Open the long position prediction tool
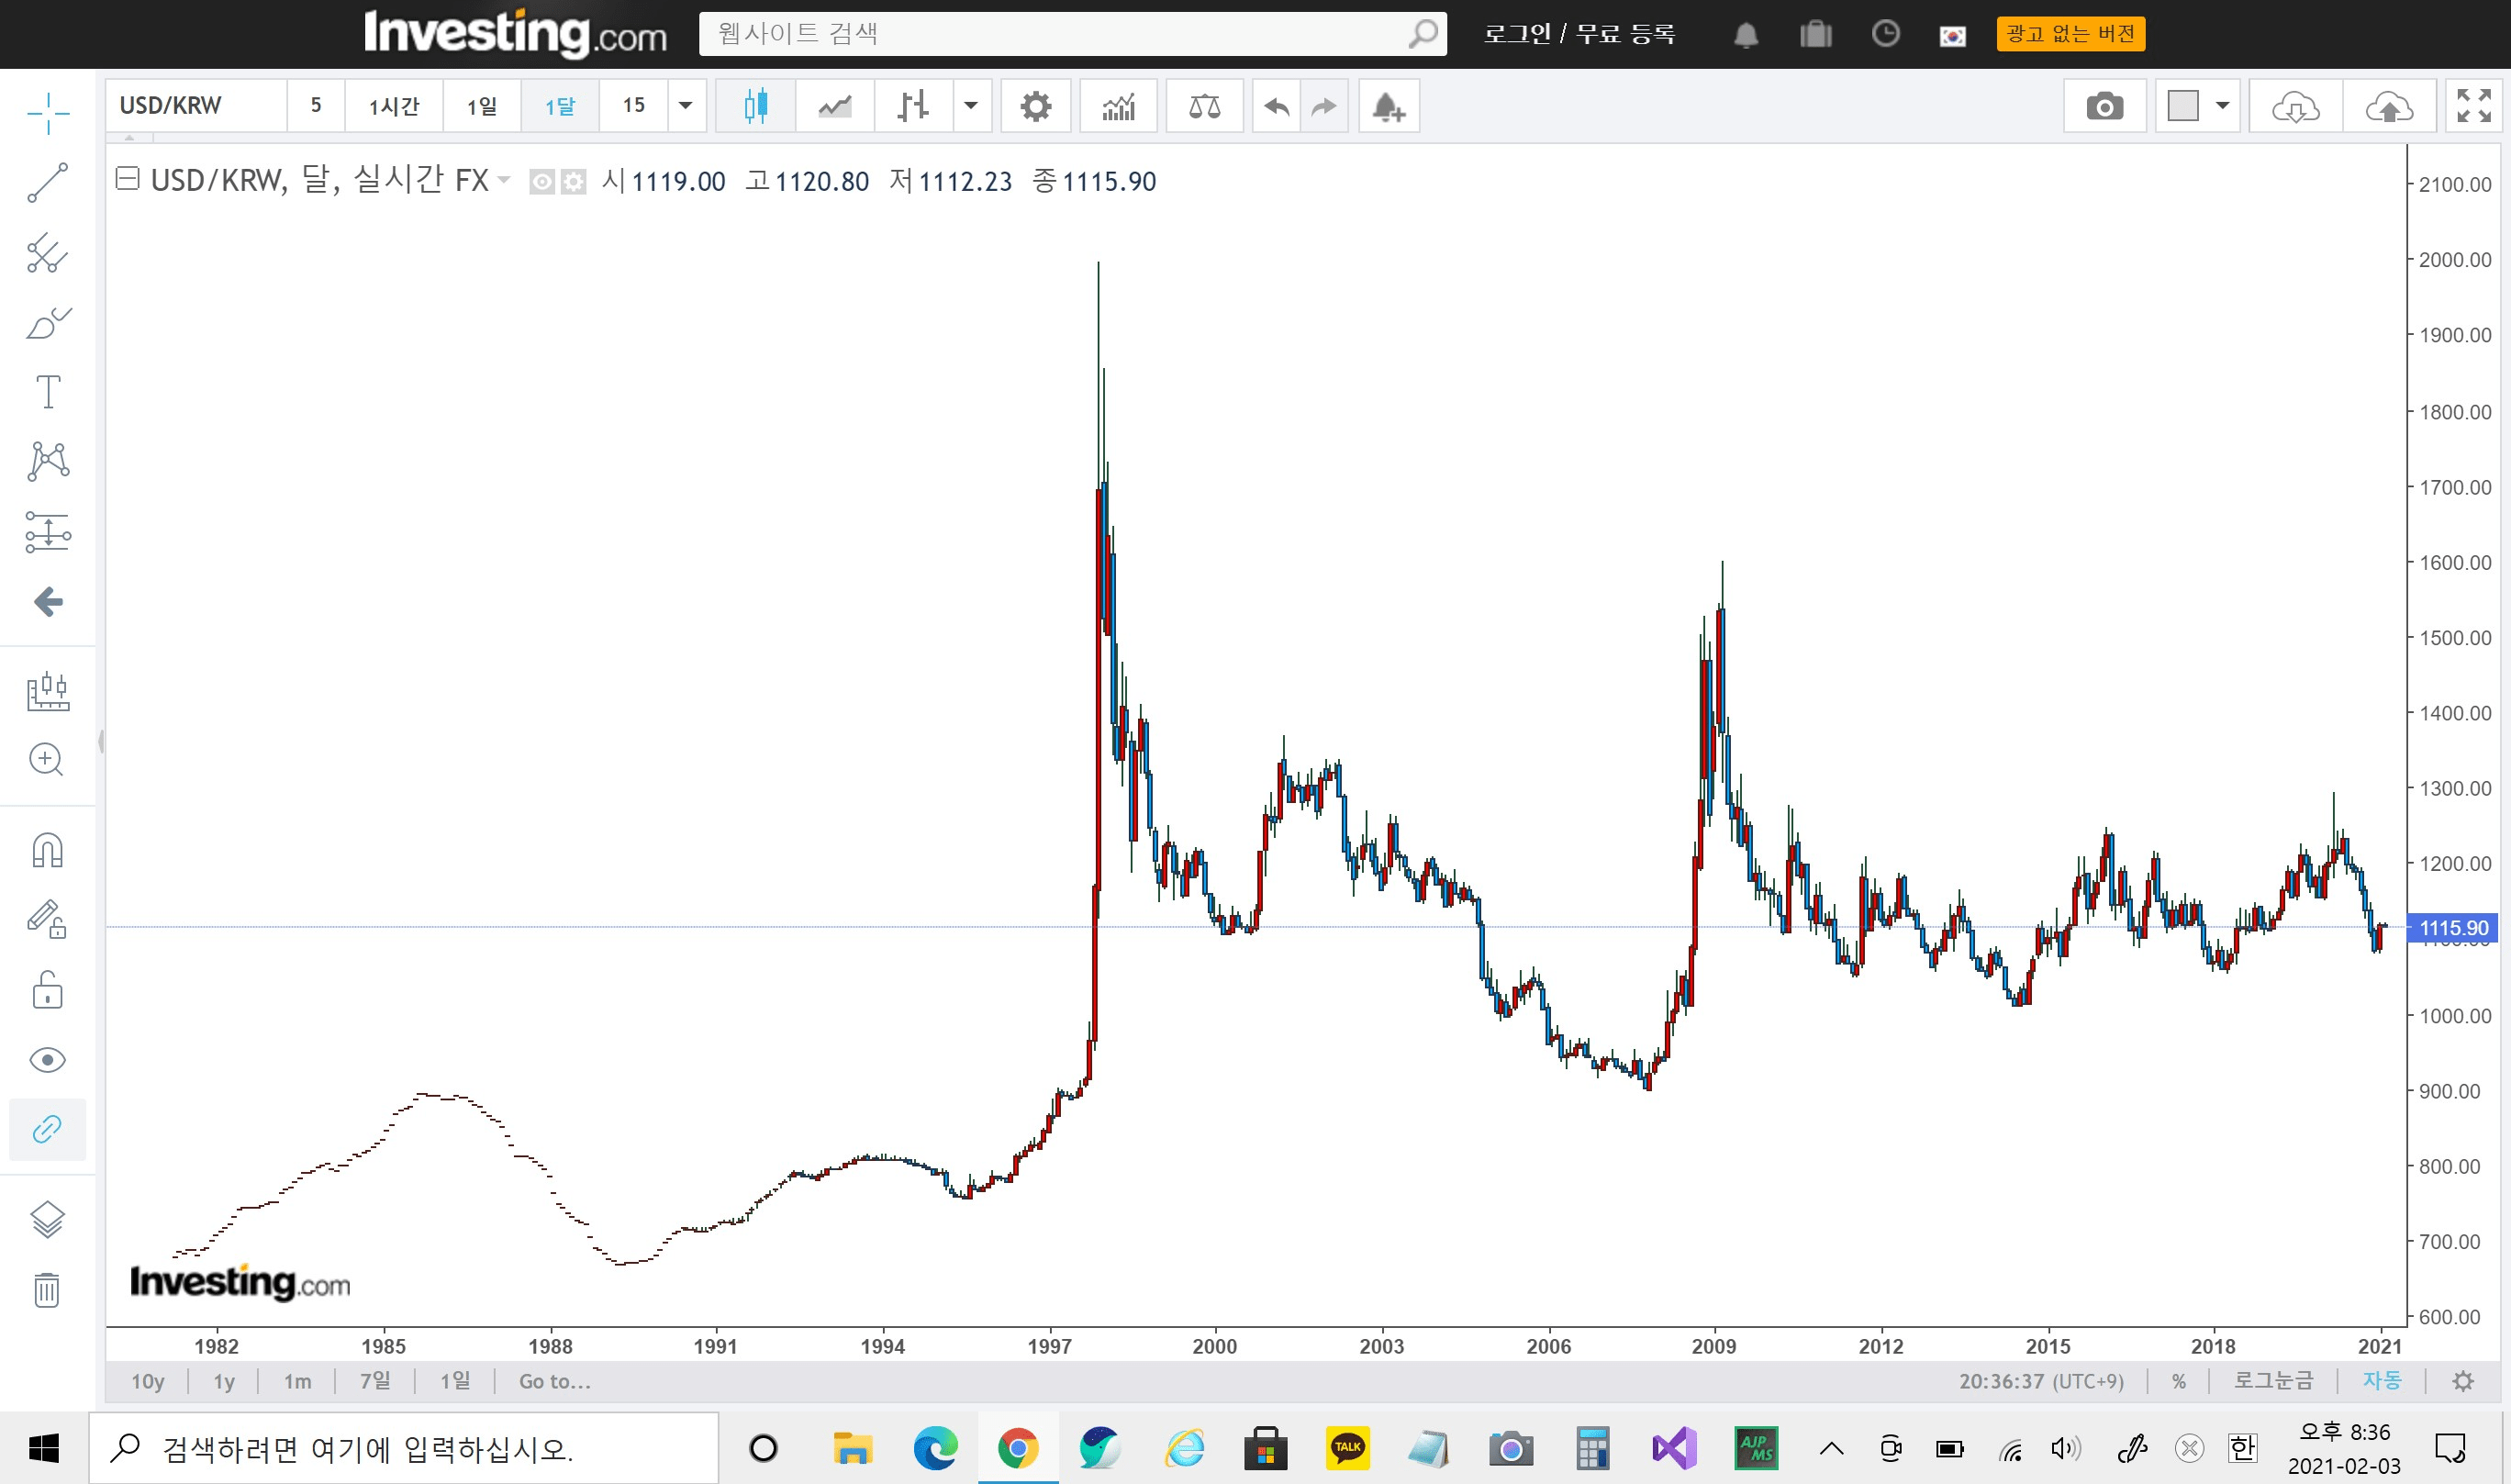Screen dimensions: 2511x1484 point(48,532)
